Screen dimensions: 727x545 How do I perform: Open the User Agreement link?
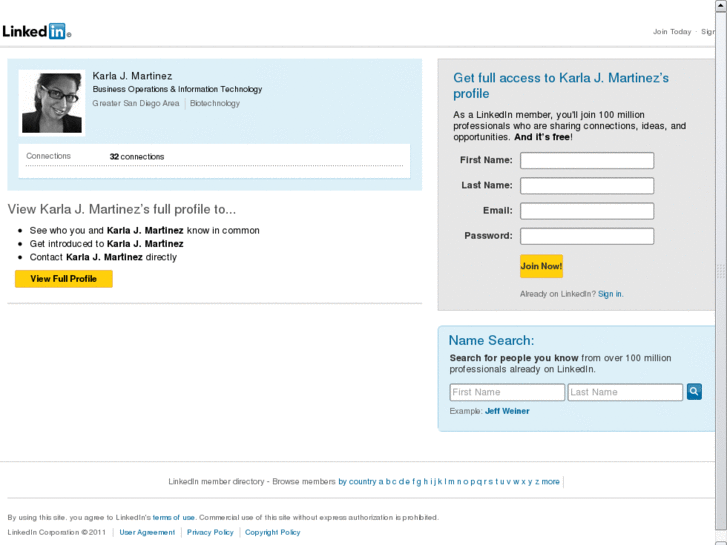147,532
